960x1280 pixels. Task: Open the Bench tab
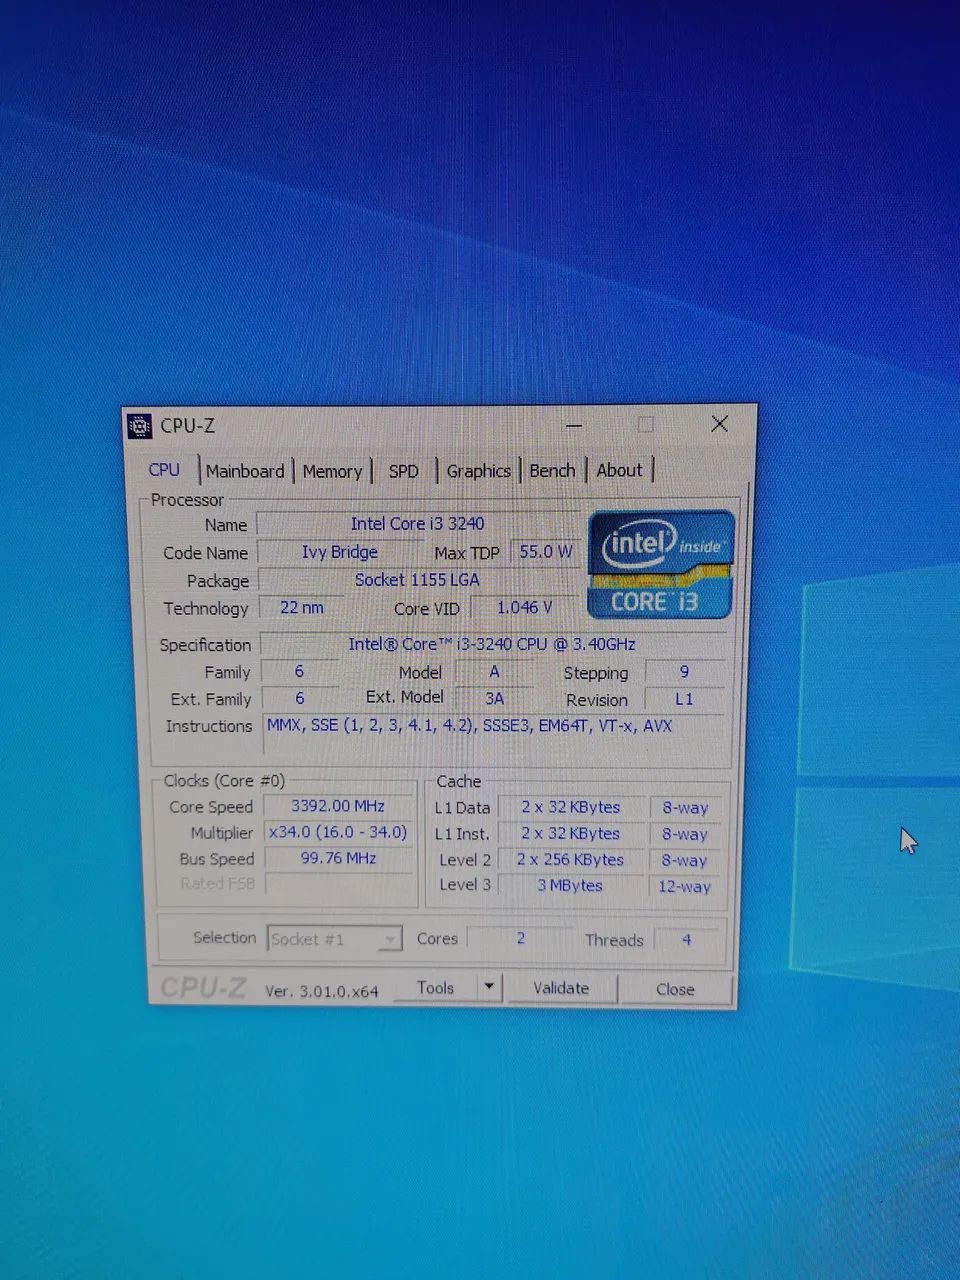click(552, 470)
